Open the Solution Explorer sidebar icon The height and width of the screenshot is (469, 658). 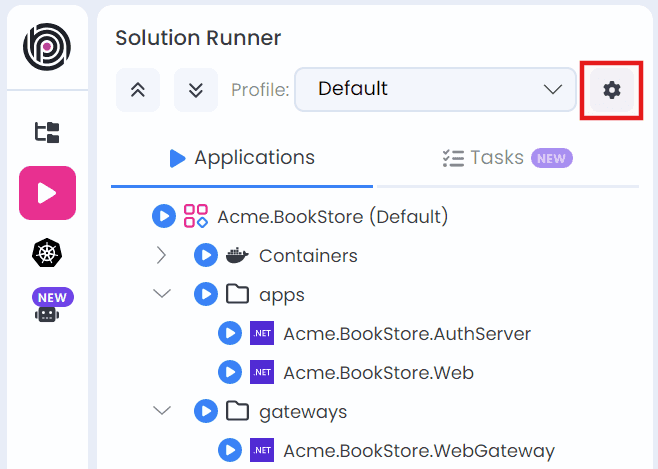[x=47, y=132]
